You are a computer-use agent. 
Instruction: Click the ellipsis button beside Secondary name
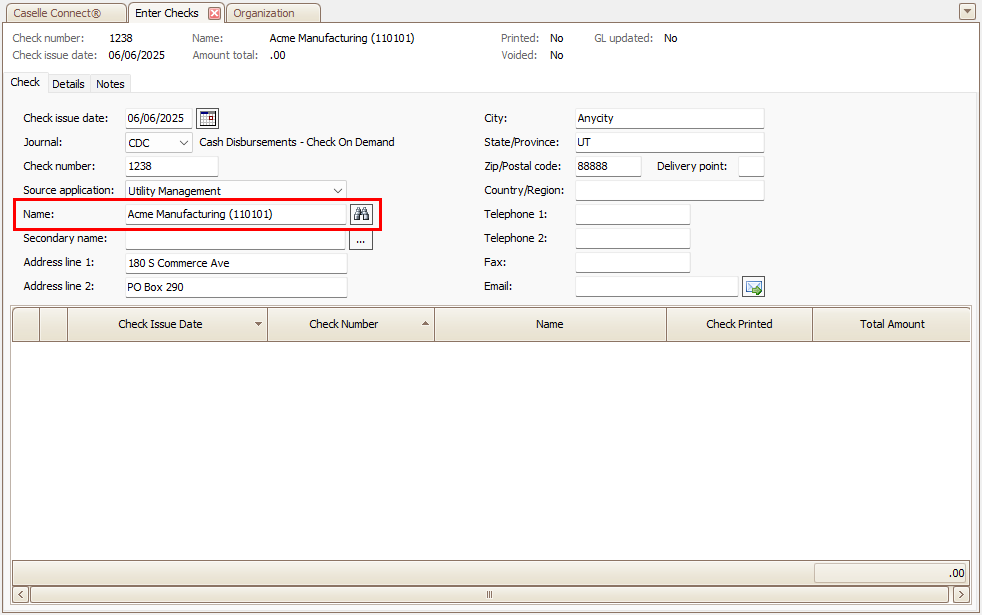[x=361, y=240]
